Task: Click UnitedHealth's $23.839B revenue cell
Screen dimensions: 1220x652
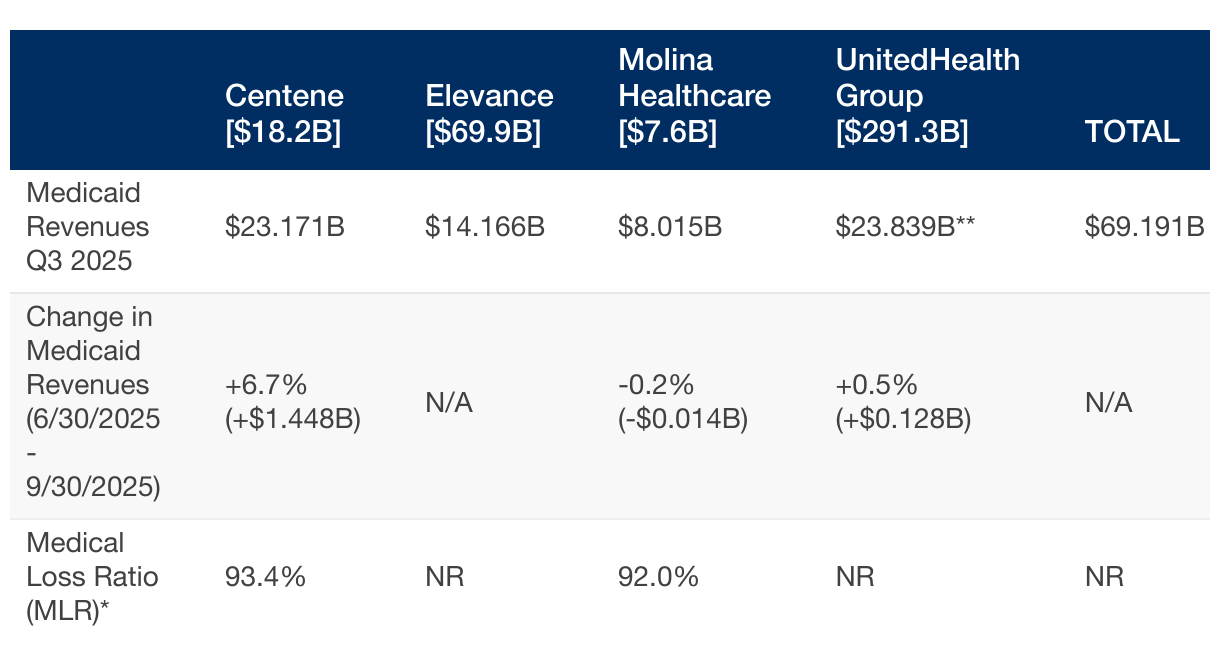Action: tap(905, 227)
